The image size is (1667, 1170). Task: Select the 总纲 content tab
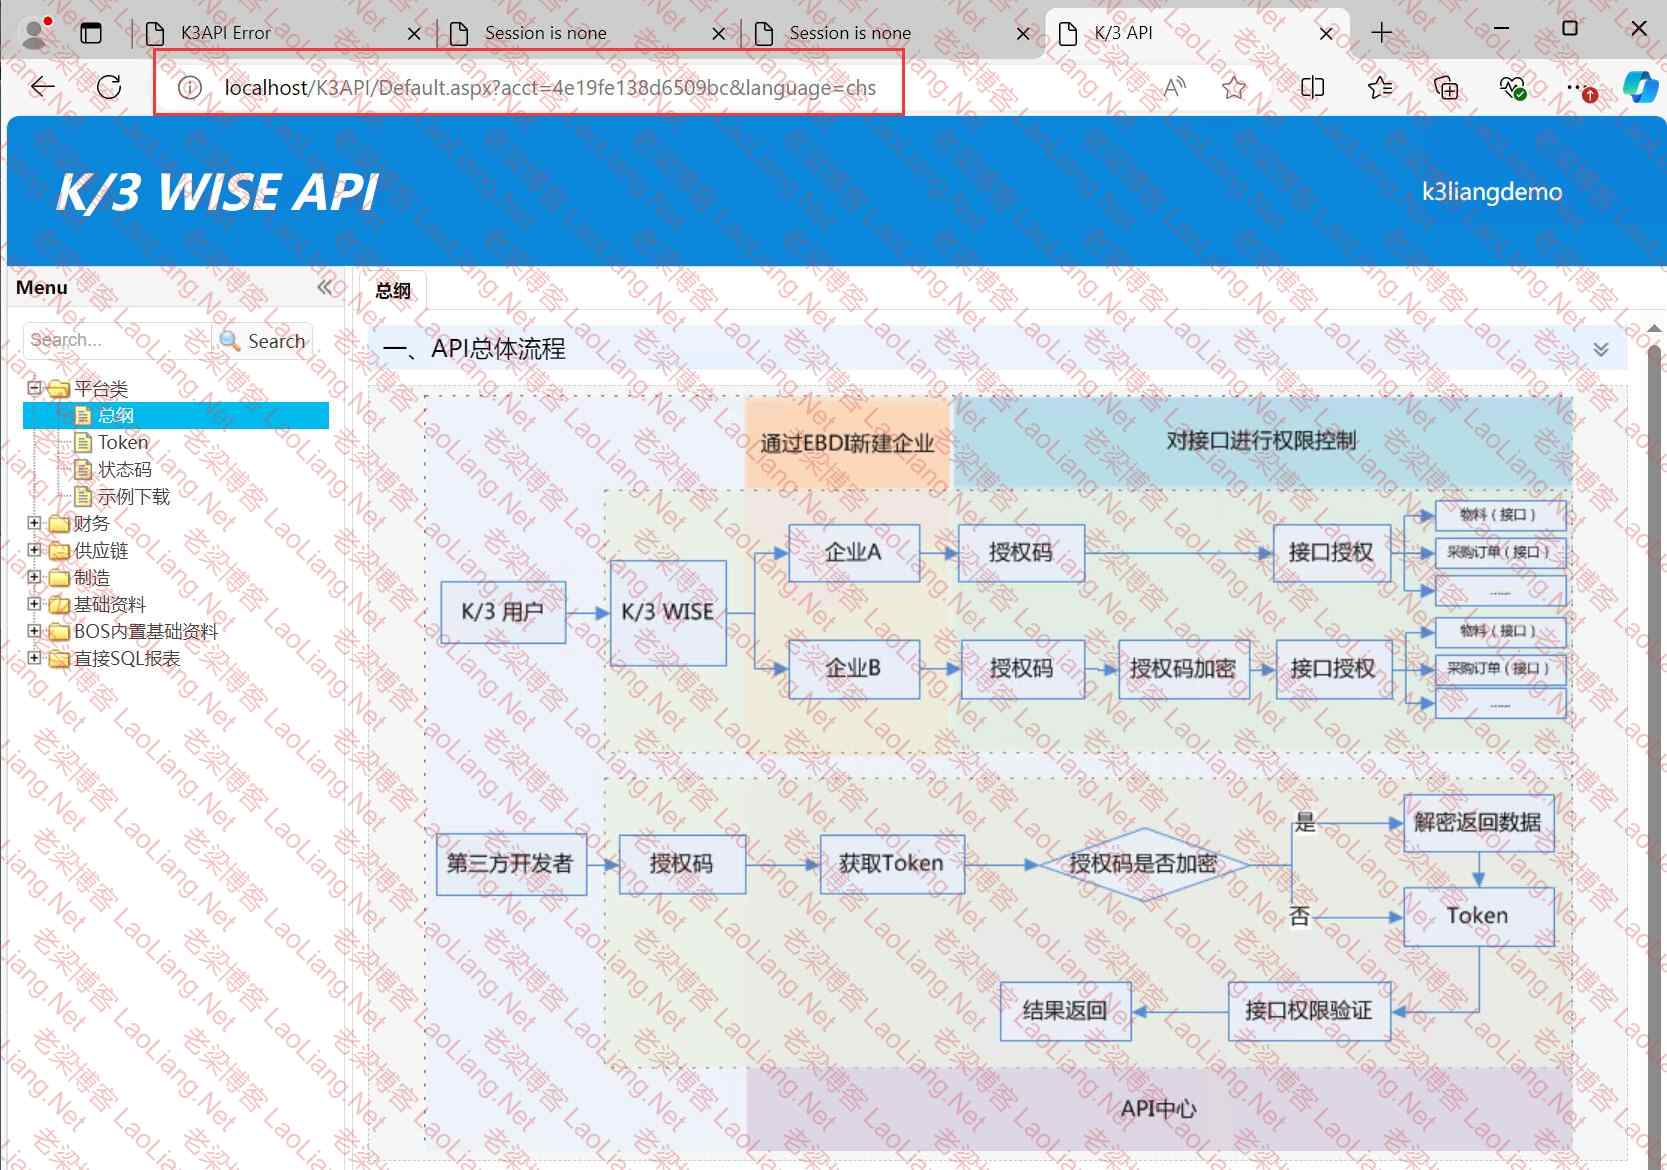coord(393,290)
